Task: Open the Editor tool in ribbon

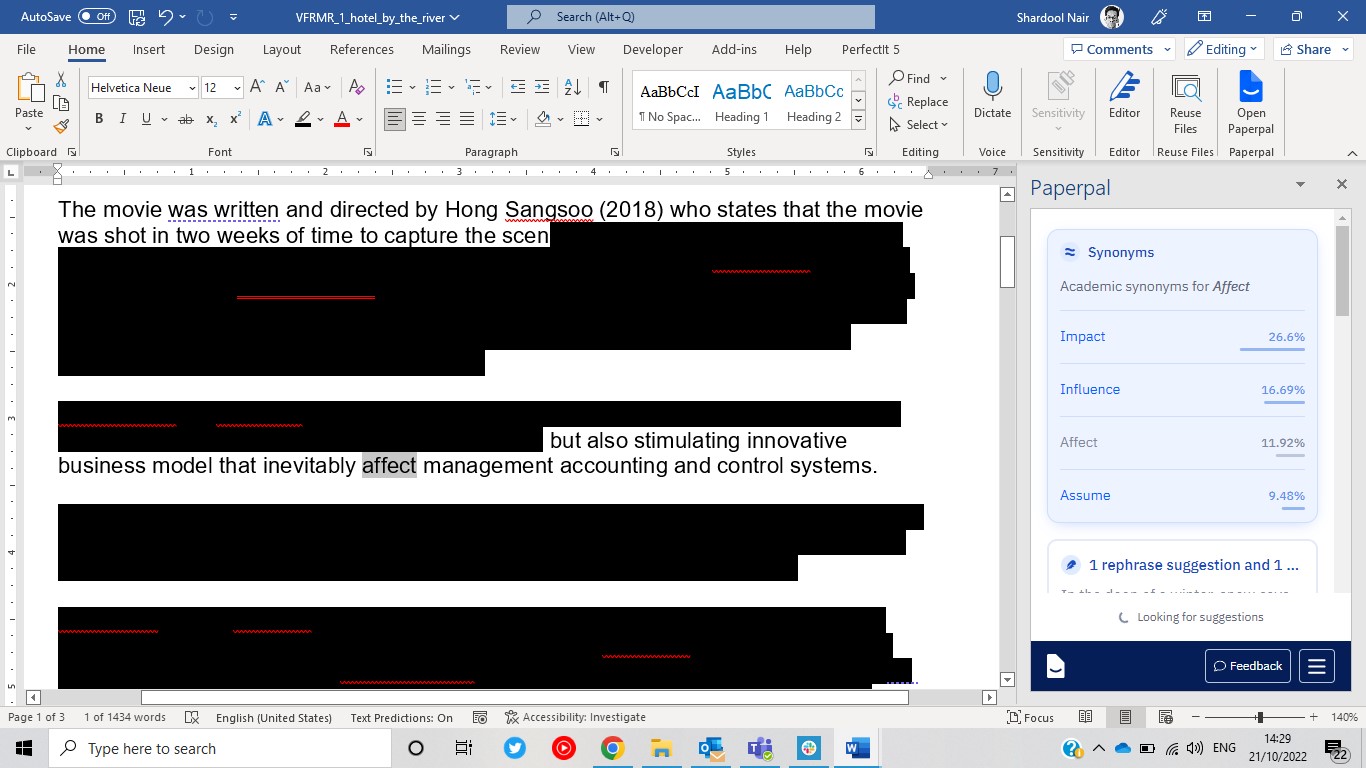Action: [x=1124, y=88]
